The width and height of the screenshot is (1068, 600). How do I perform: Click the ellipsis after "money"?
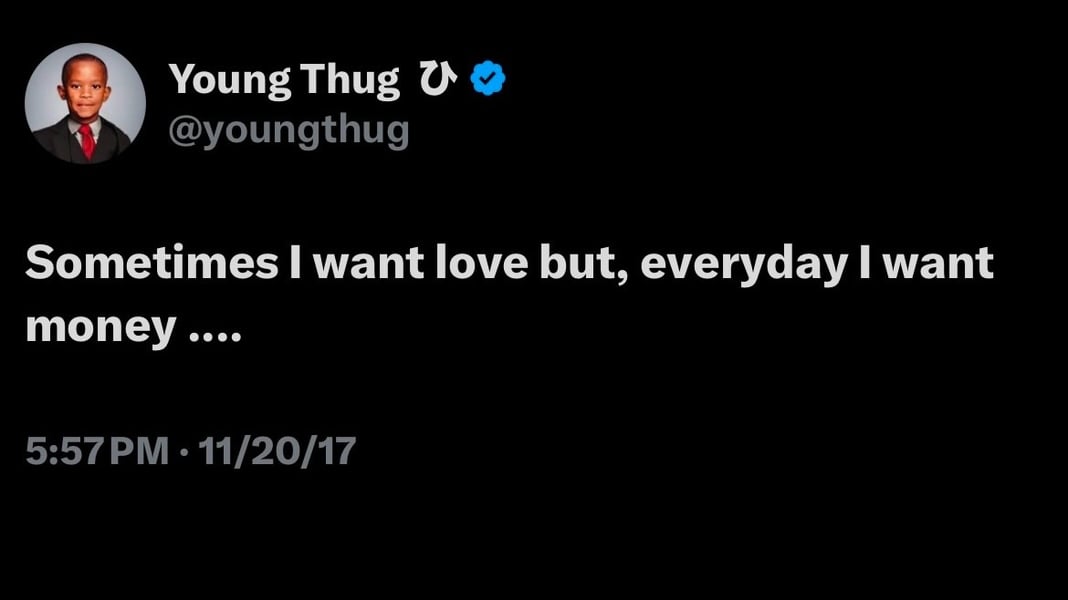(x=215, y=335)
